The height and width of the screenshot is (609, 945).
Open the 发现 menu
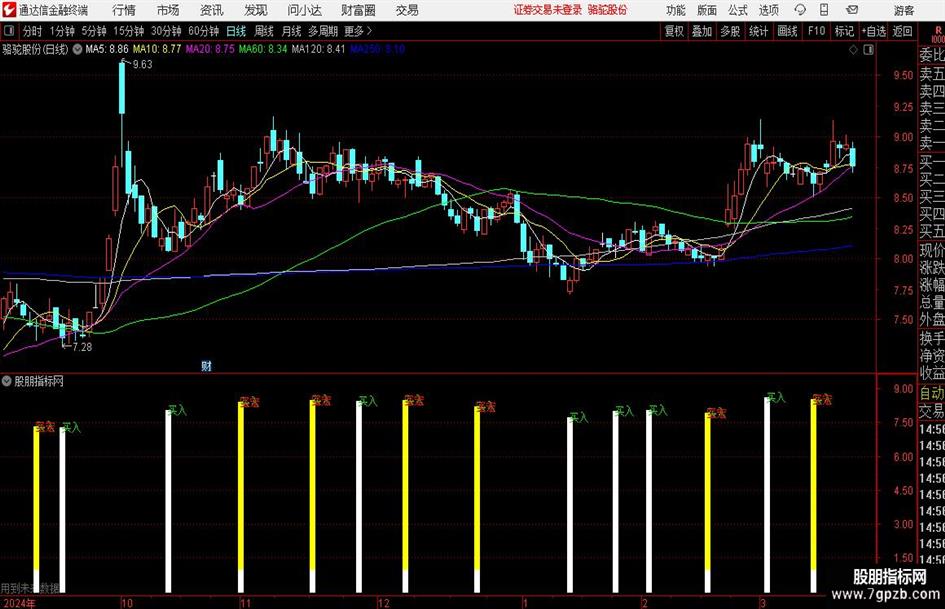pos(256,10)
